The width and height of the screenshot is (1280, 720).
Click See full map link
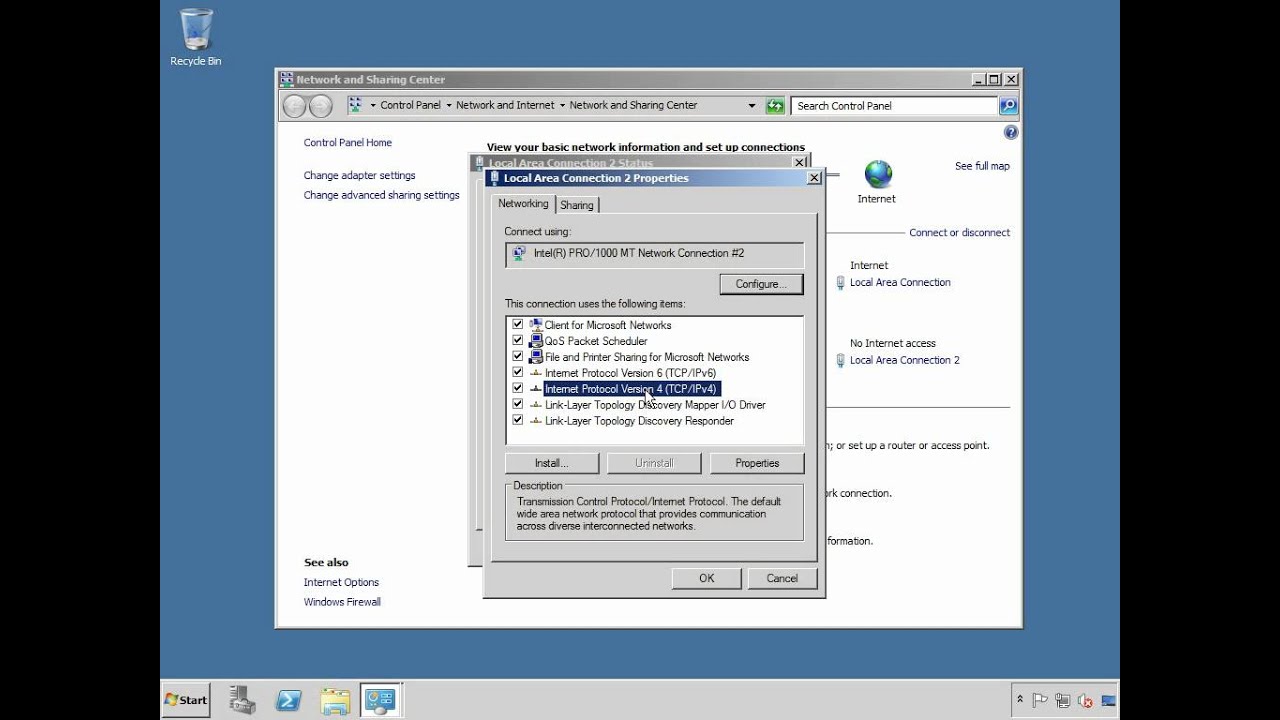982,166
